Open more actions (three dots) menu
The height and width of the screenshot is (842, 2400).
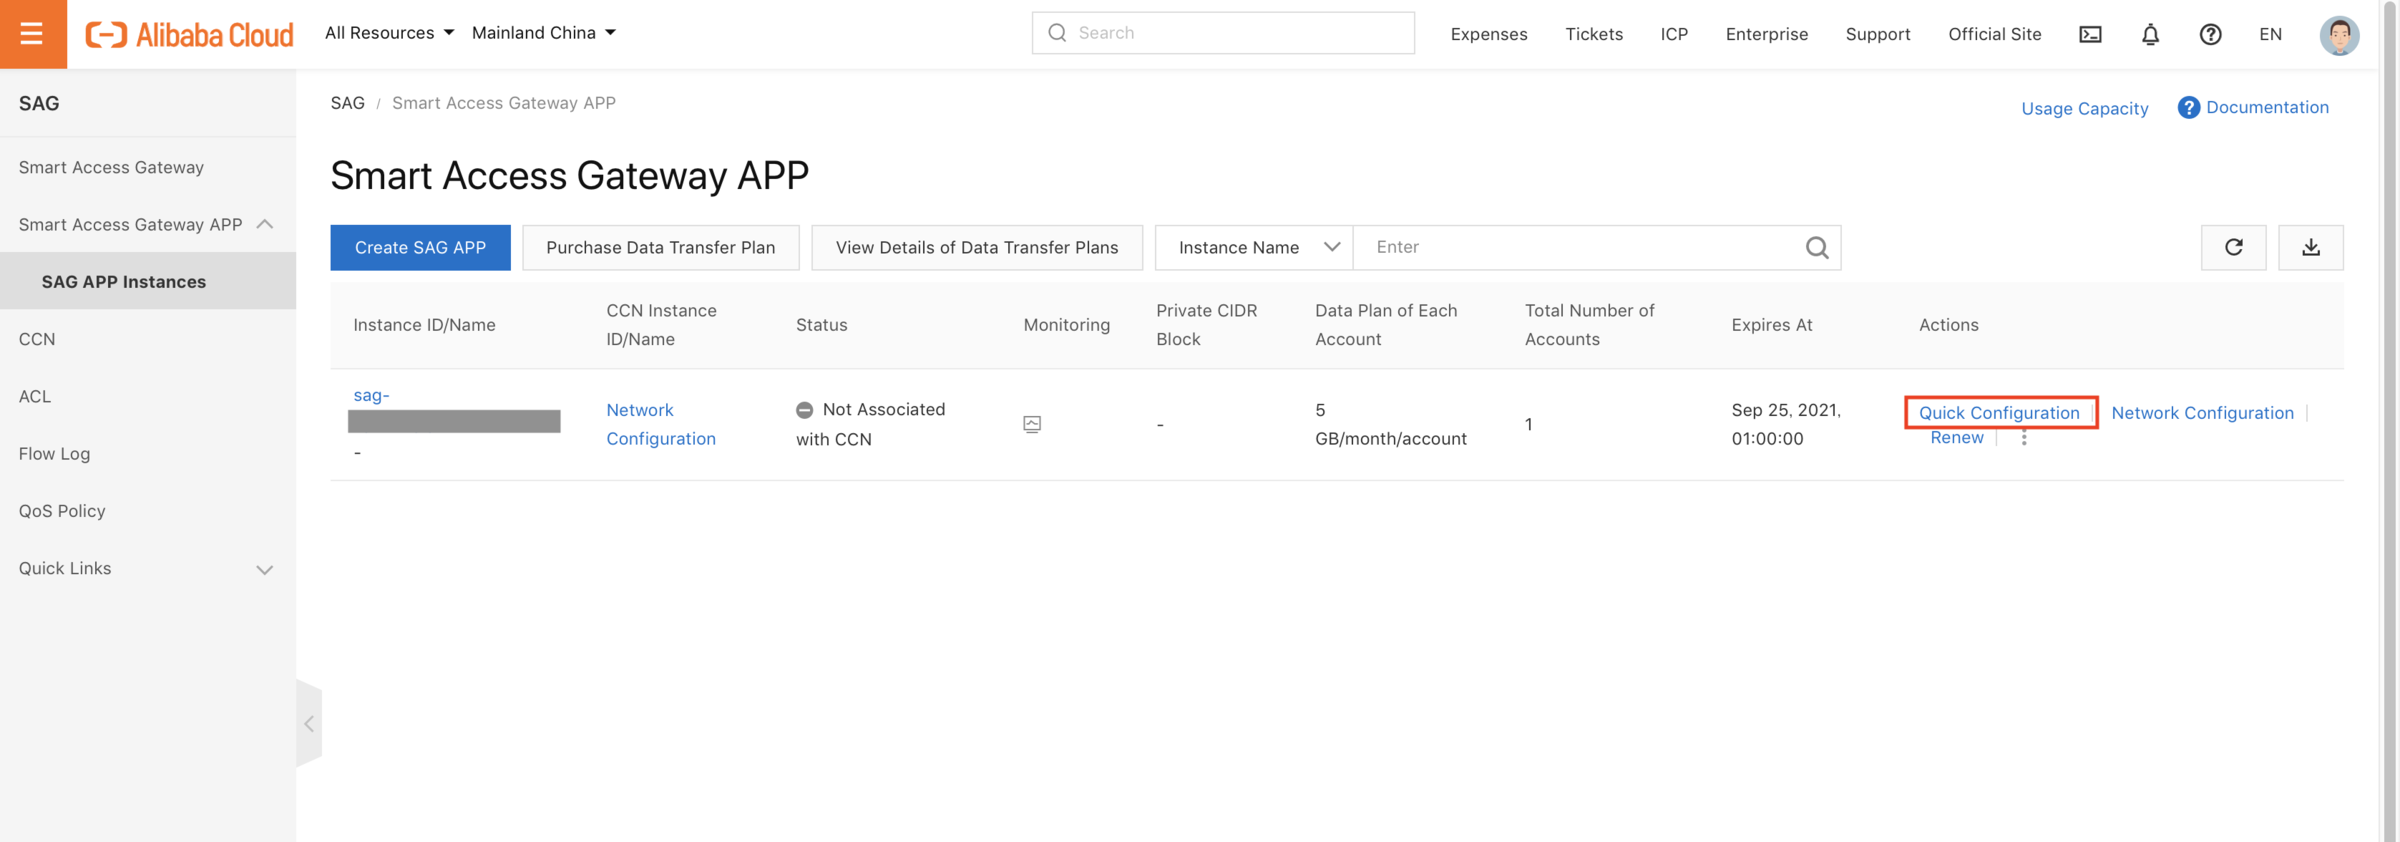(2024, 438)
